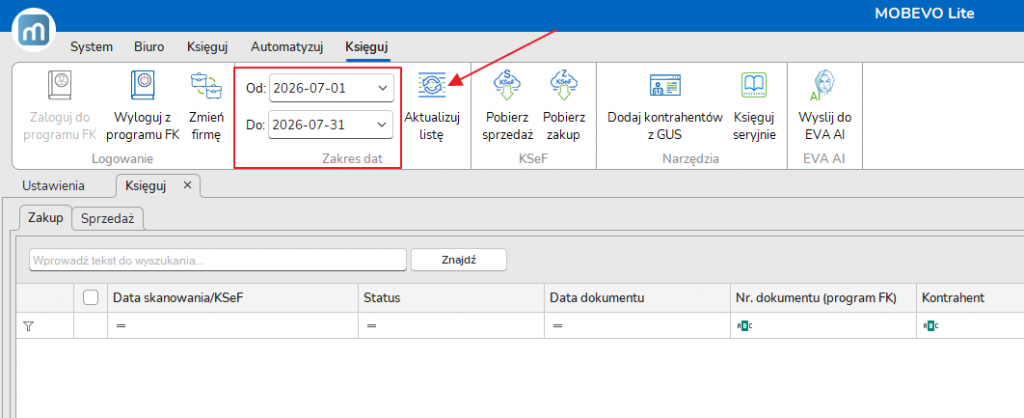Refresh with Aktualizuj listę icon
This screenshot has width=1024, height=418.
coord(432,86)
